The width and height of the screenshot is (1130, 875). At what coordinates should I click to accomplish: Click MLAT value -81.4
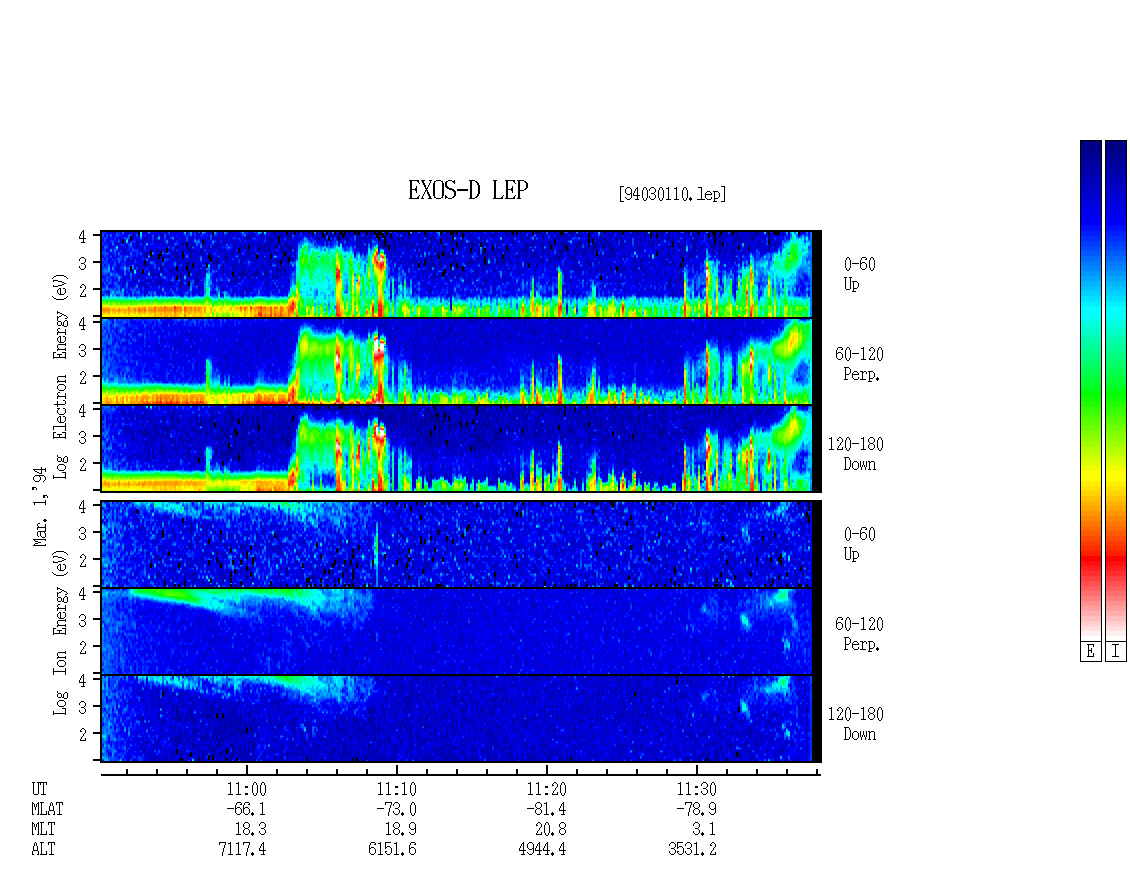pos(546,809)
